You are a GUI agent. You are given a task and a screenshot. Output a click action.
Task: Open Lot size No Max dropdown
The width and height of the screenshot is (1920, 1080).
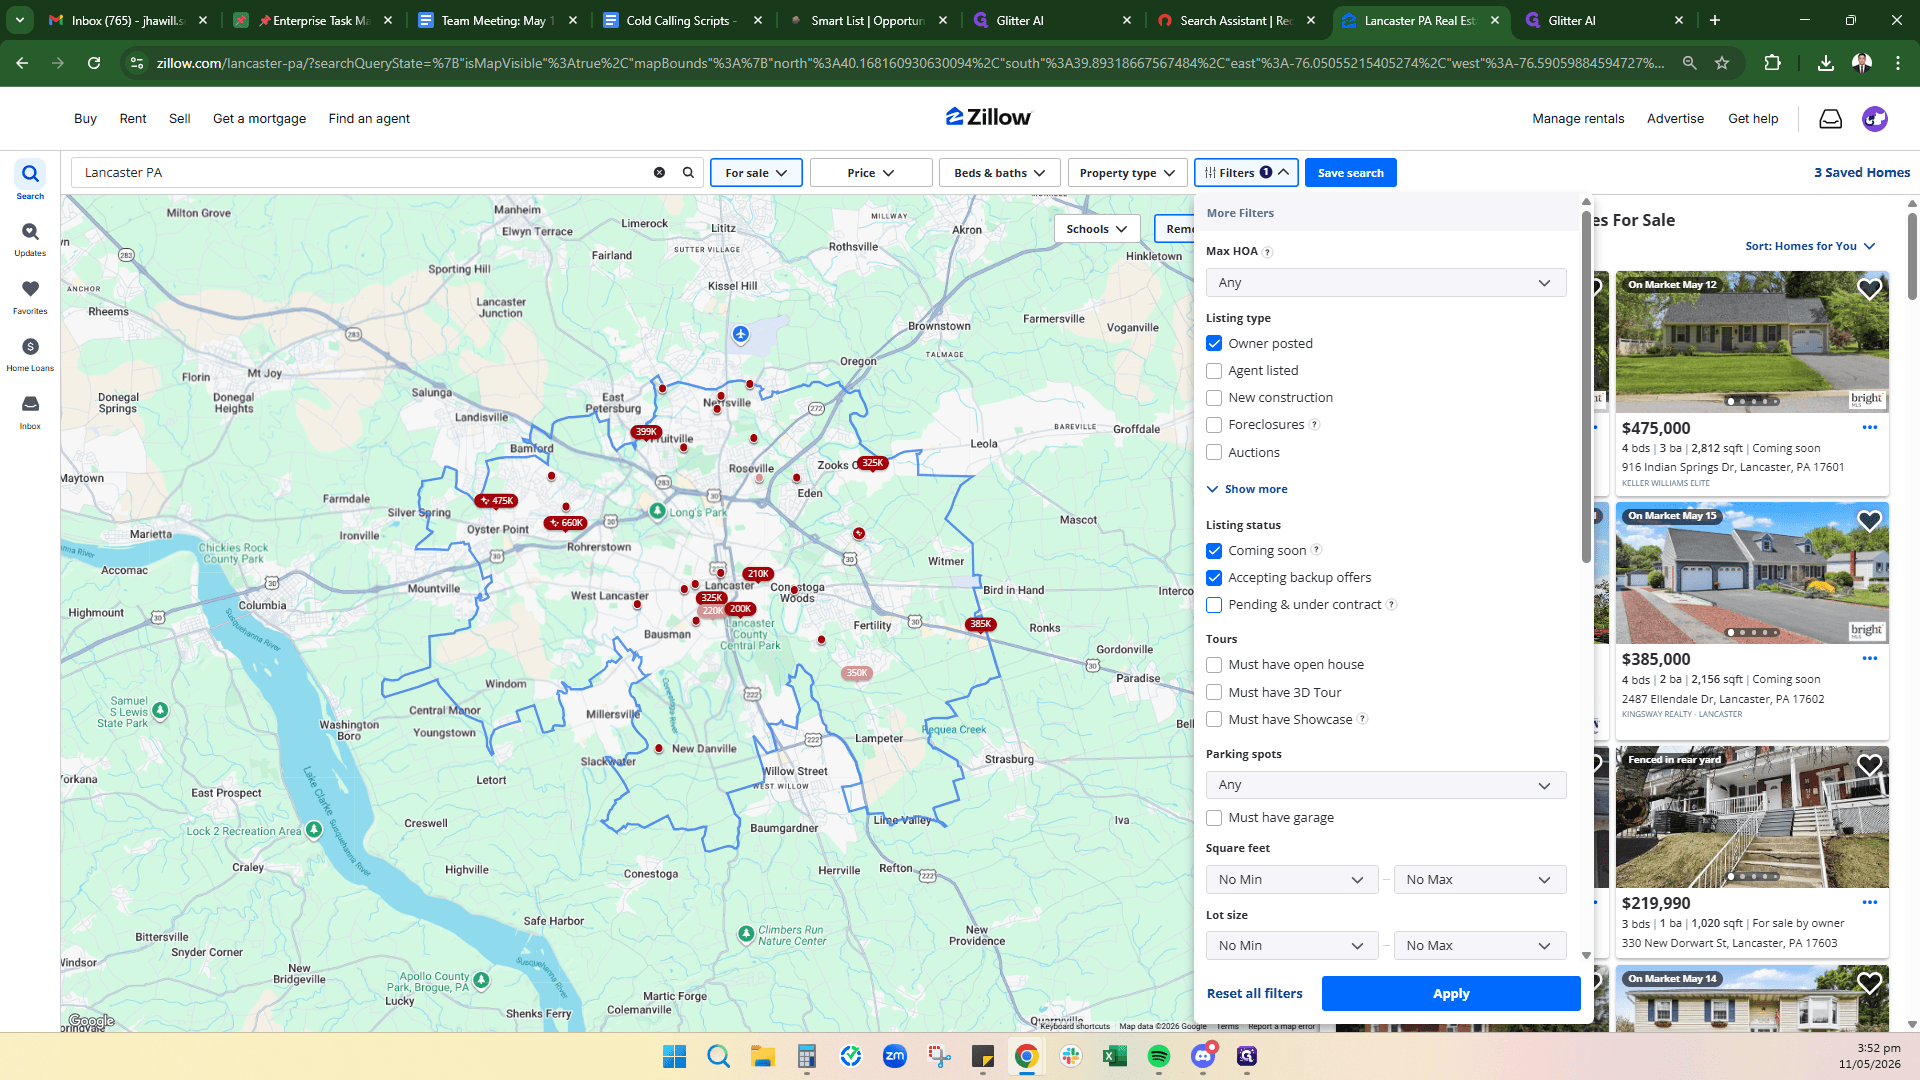pos(1479,946)
